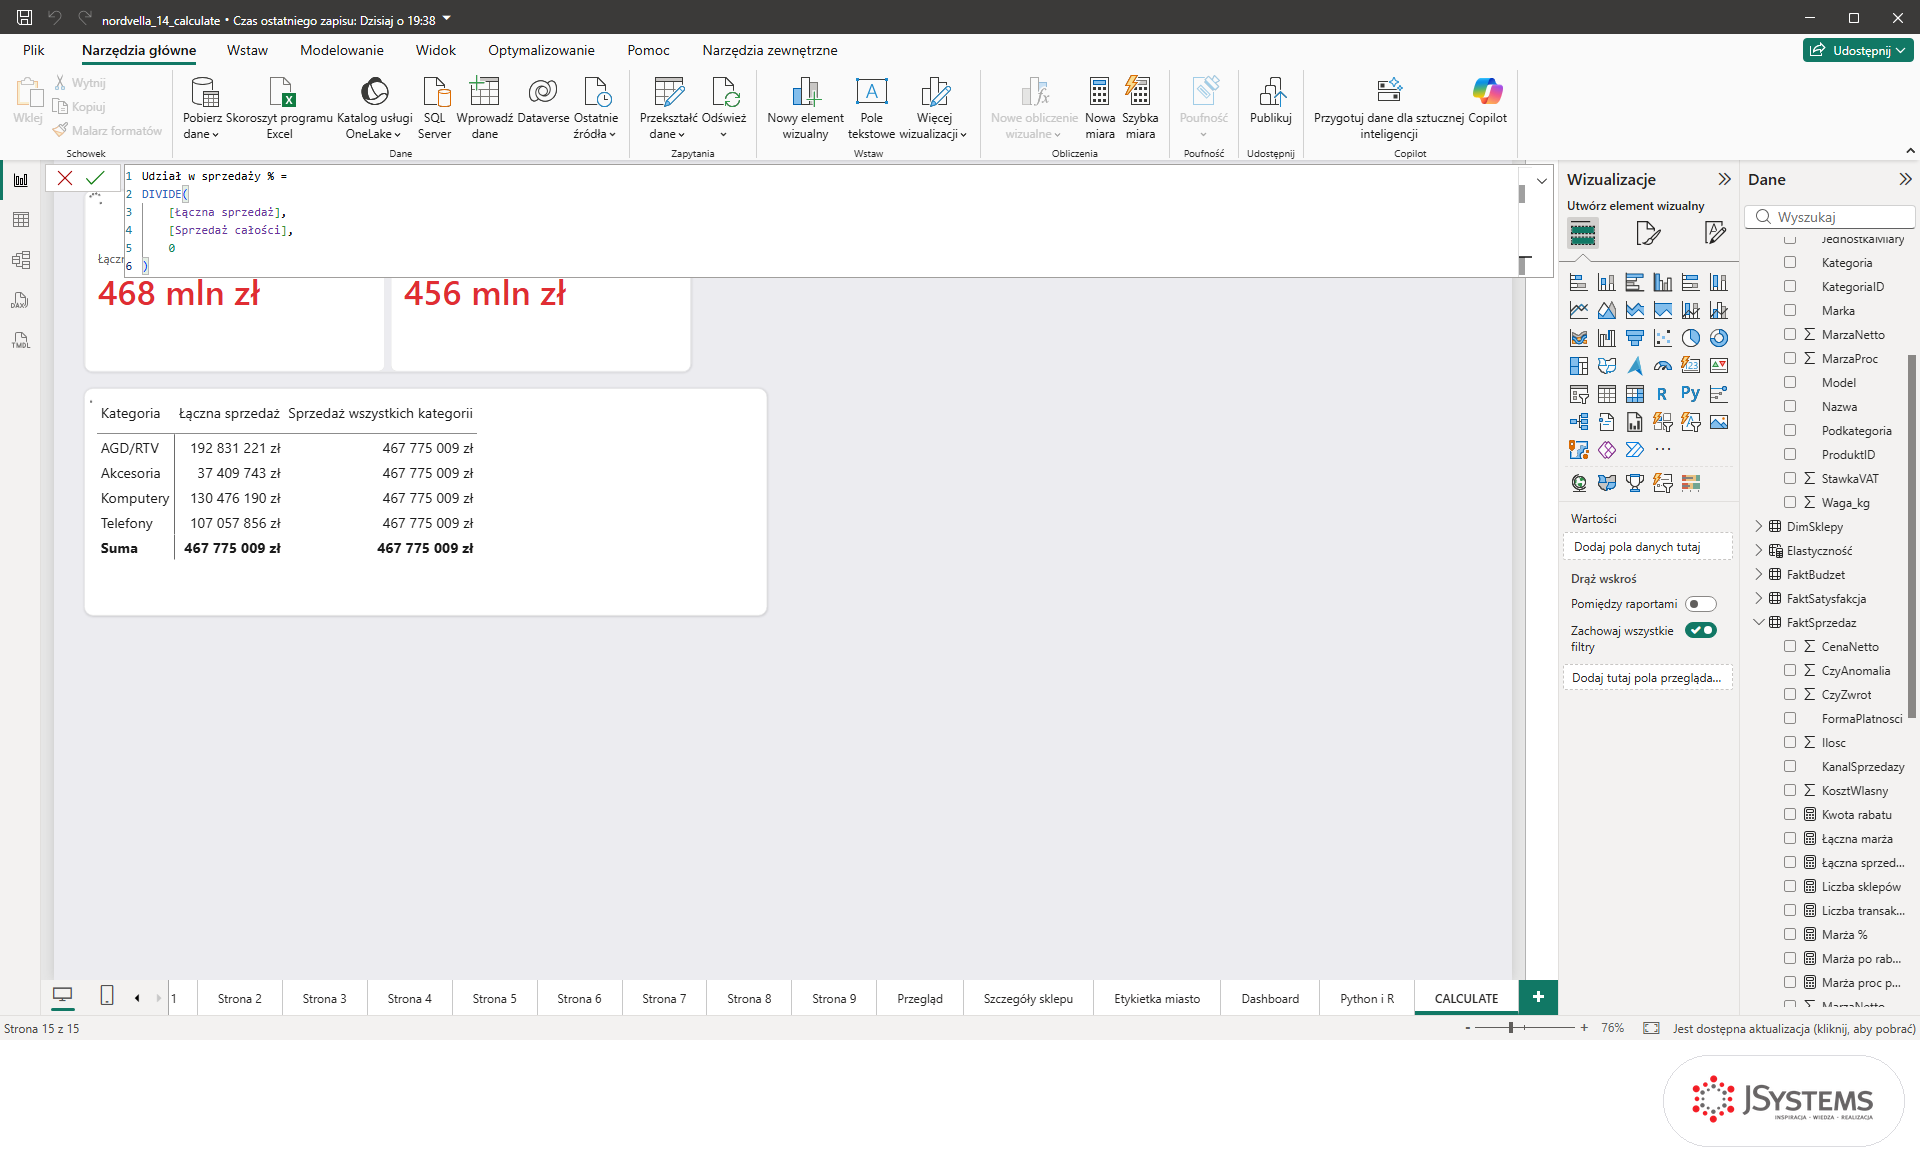Expand the DimSklepy table
Screen dimensions: 1920x1162
coord(1758,527)
